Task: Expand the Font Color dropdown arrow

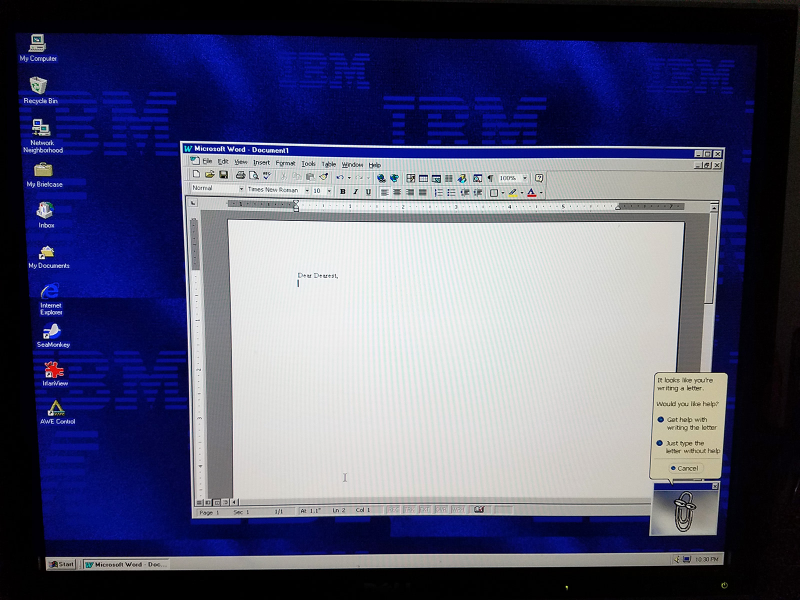Action: (x=541, y=193)
